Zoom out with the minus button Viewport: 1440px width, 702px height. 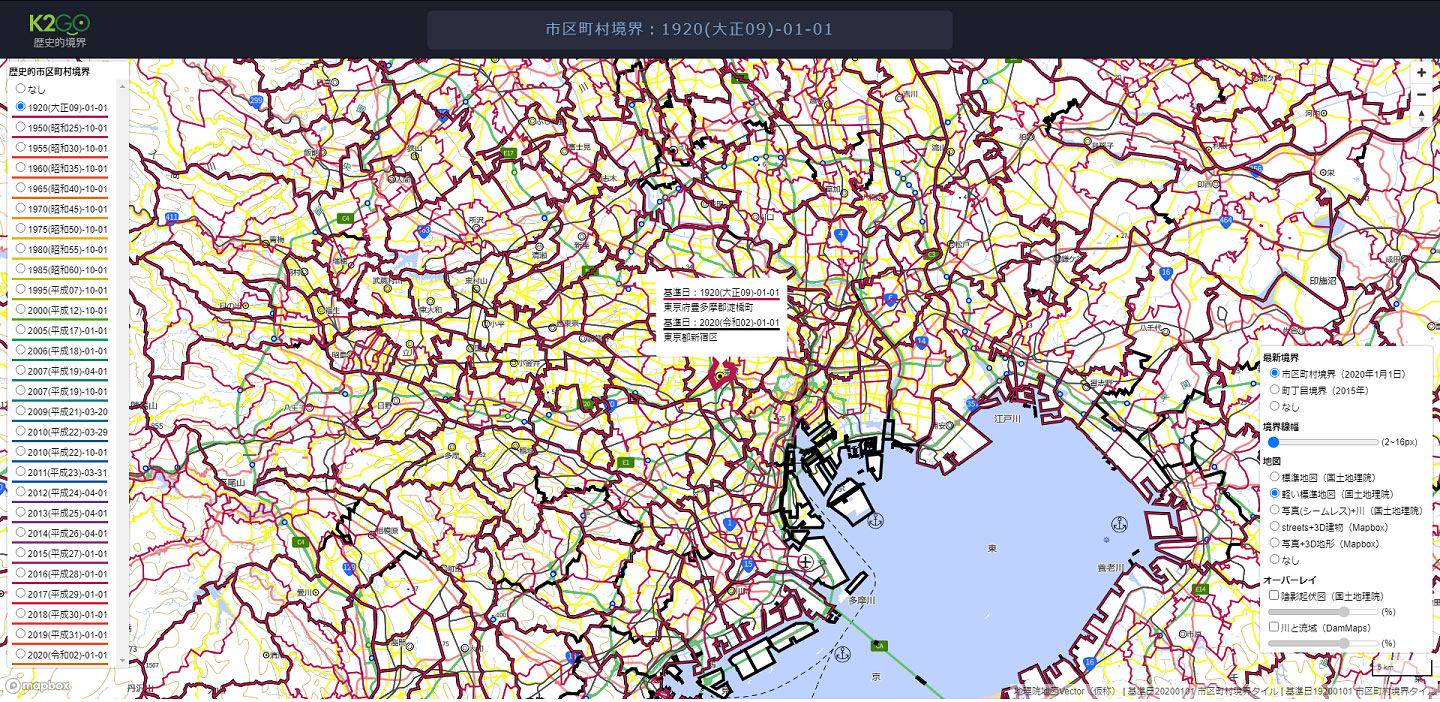coord(1422,95)
